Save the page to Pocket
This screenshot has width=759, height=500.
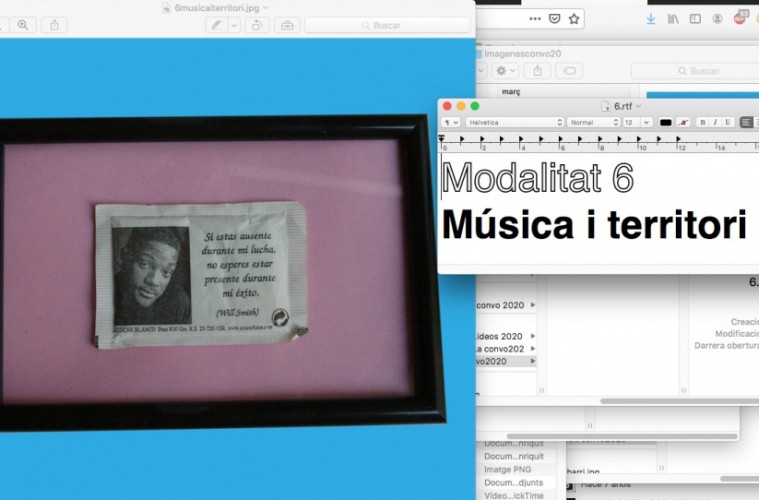[x=555, y=18]
